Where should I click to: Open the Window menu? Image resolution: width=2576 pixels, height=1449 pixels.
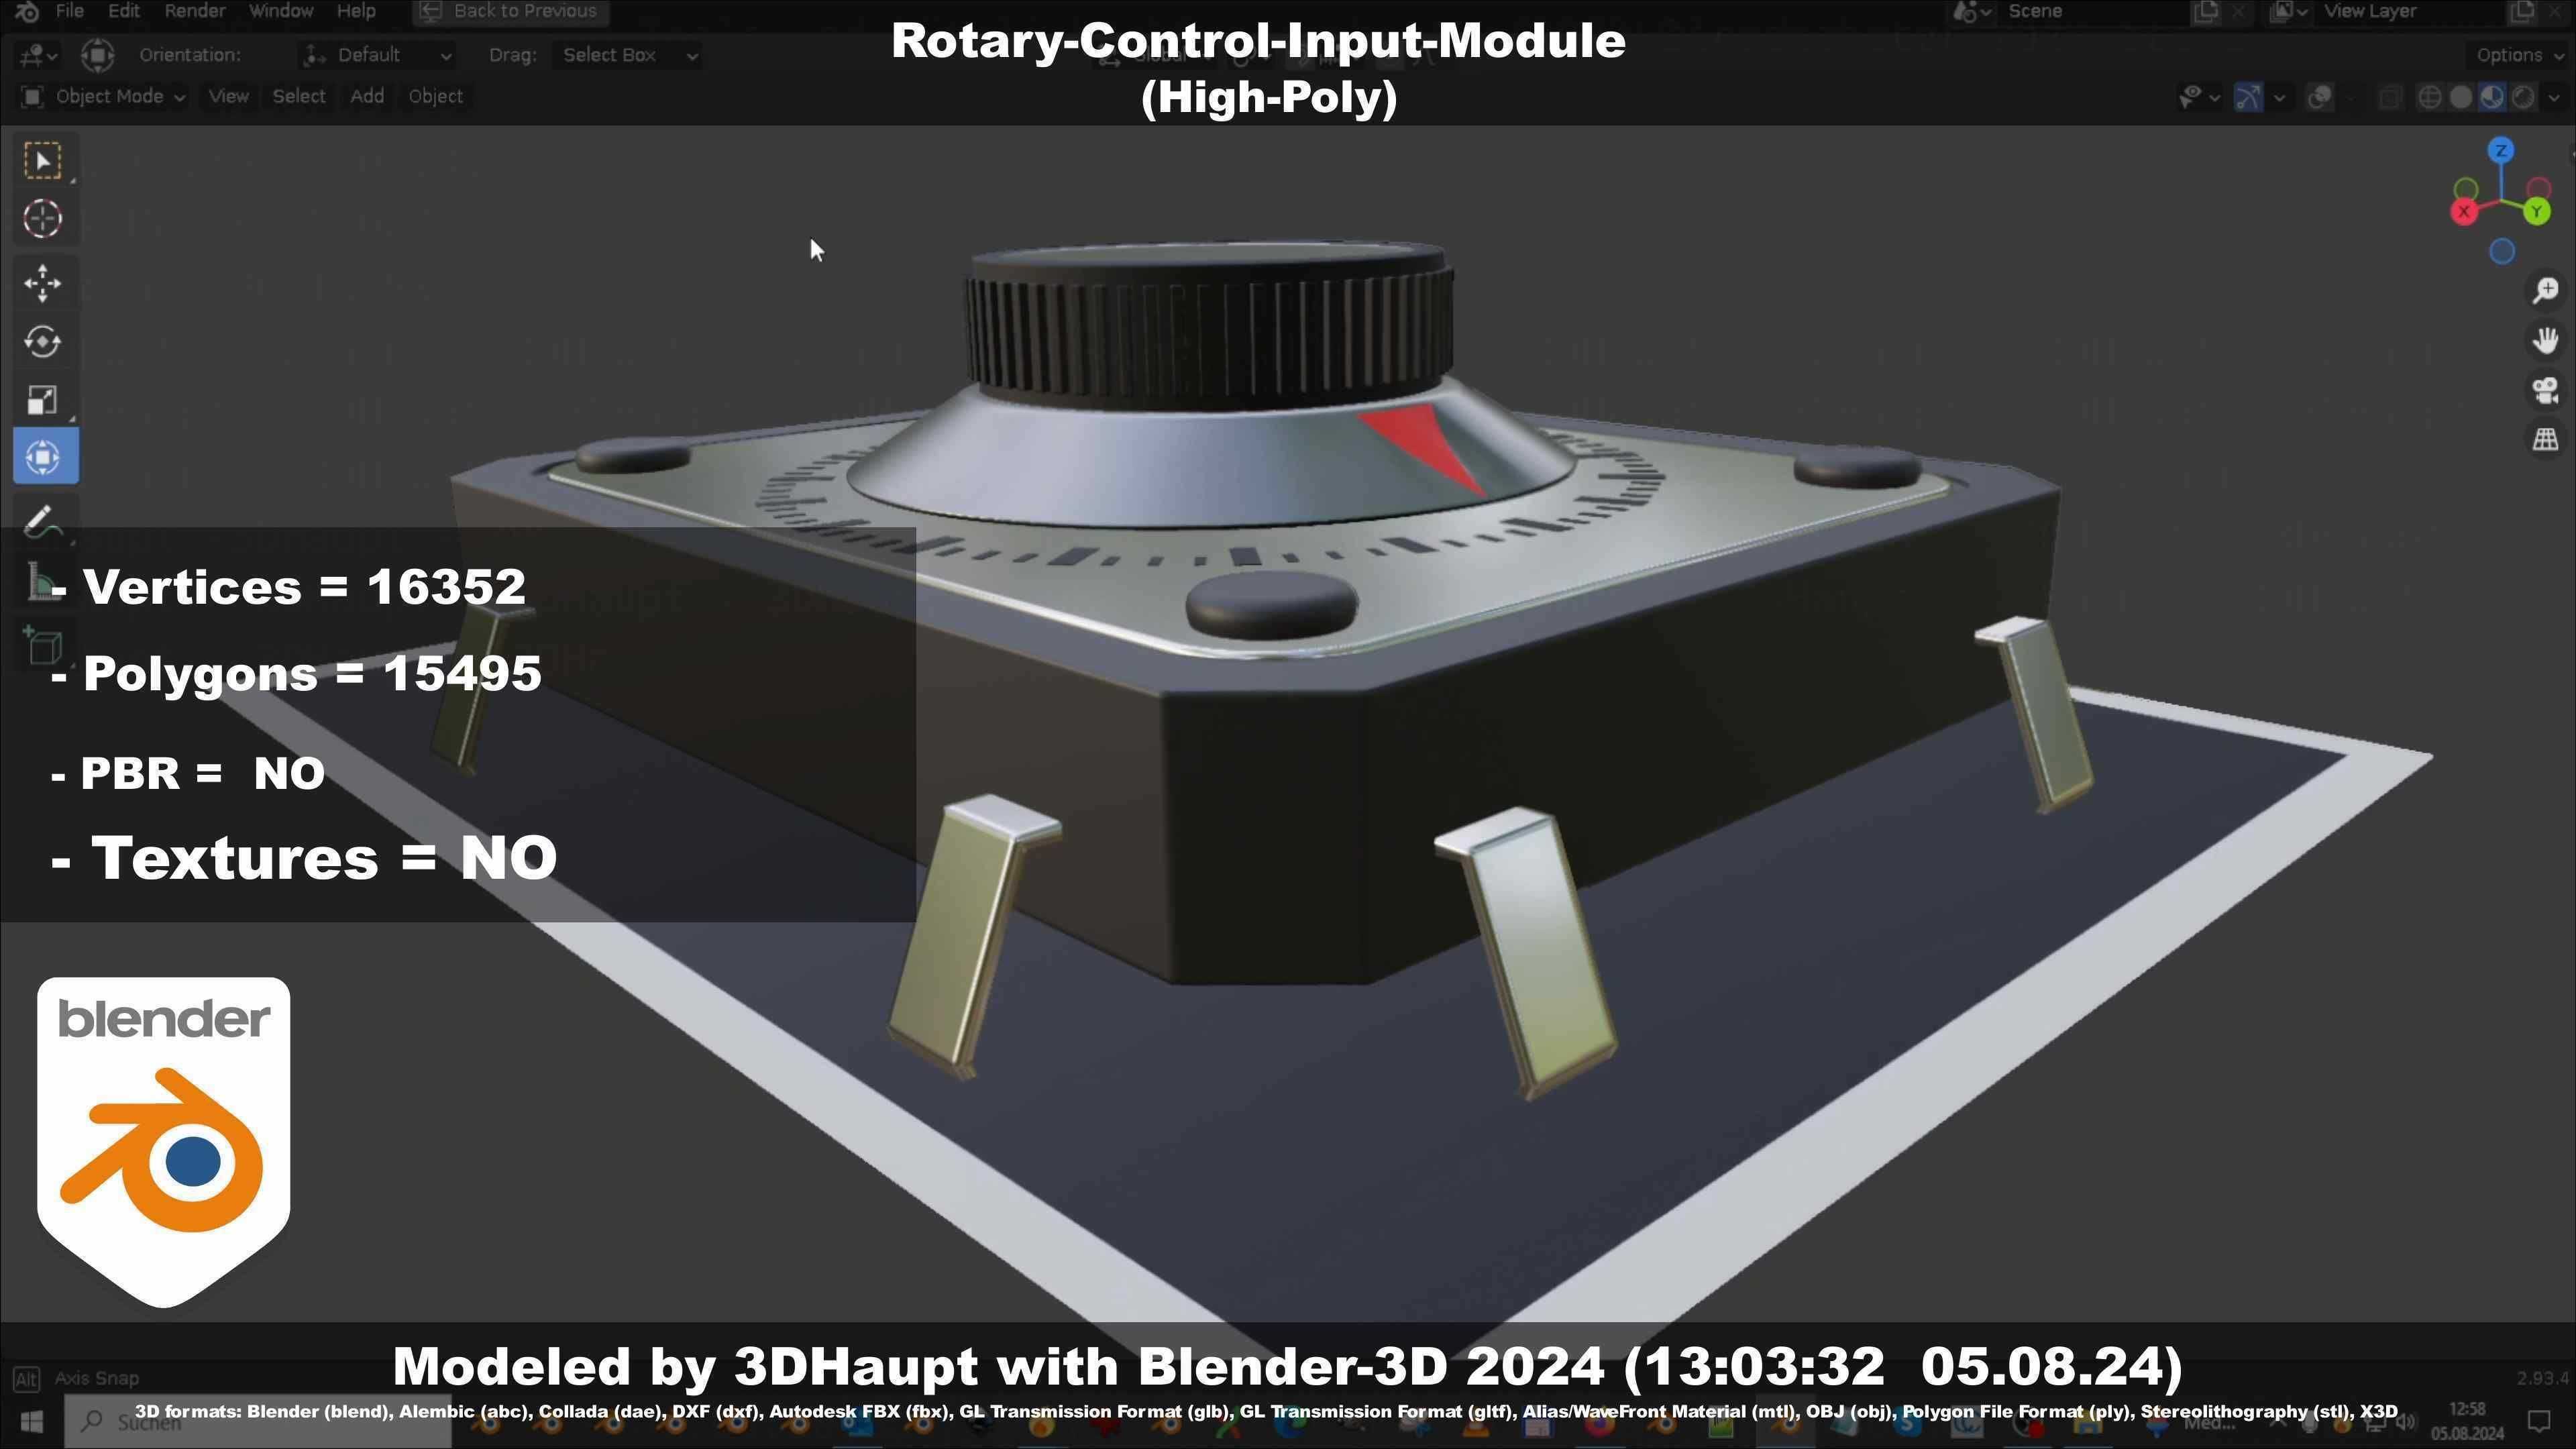coord(281,11)
